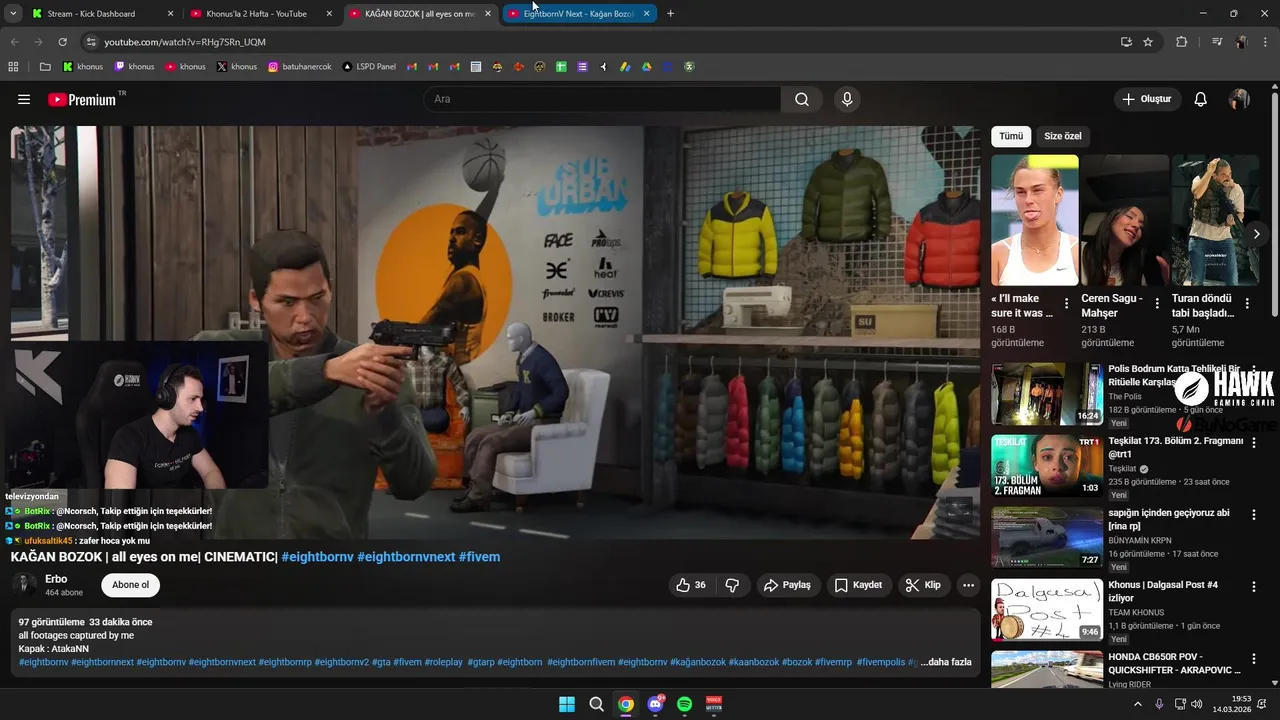Open options for Ceren Sagu Mahşer short
The width and height of the screenshot is (1280, 720).
coord(1157,303)
